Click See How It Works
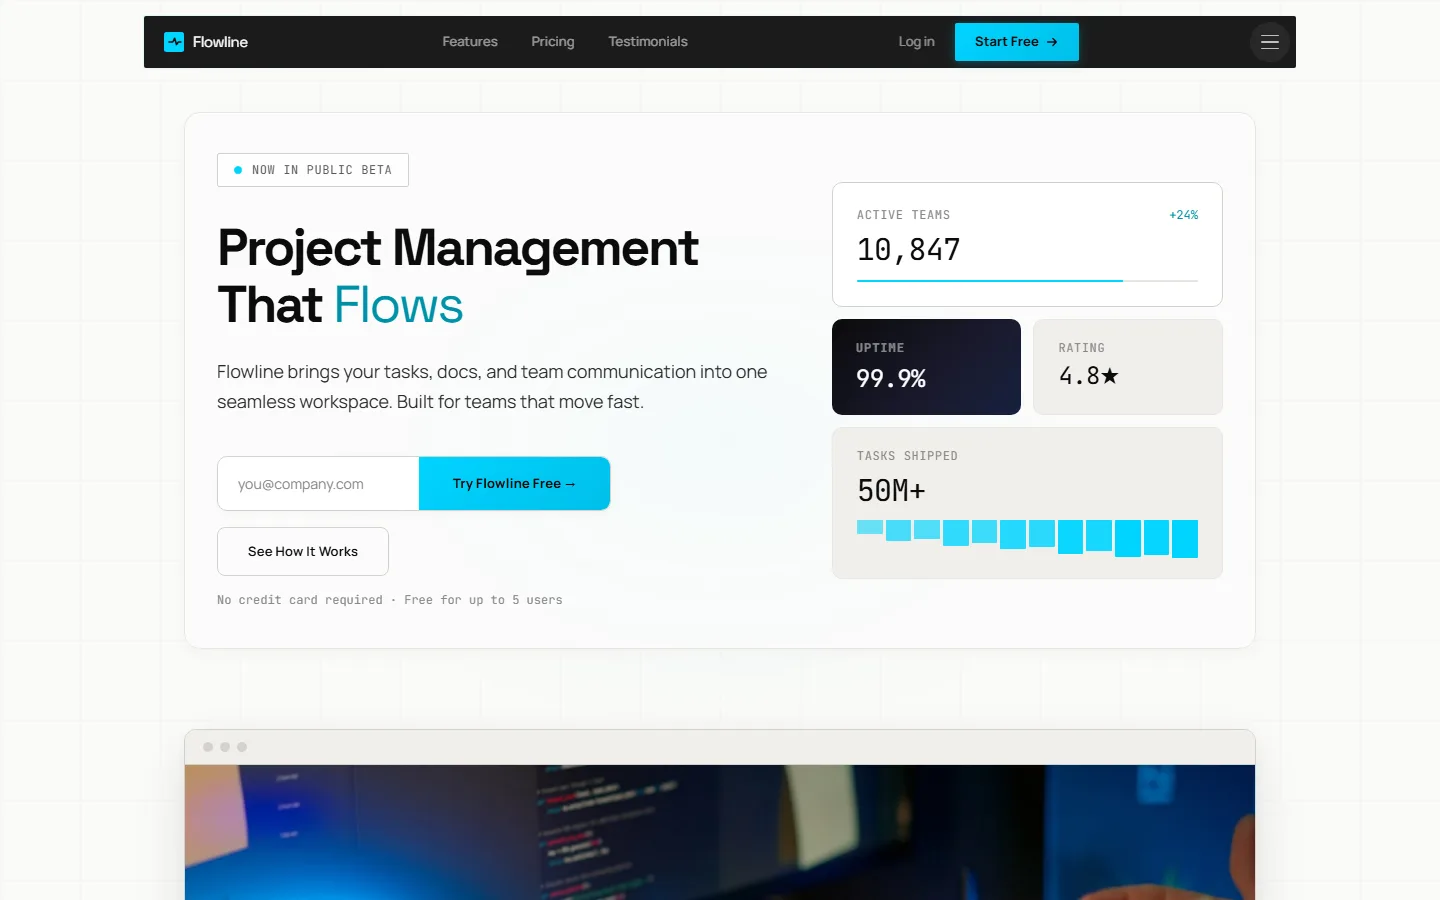The height and width of the screenshot is (900, 1440). [x=302, y=551]
